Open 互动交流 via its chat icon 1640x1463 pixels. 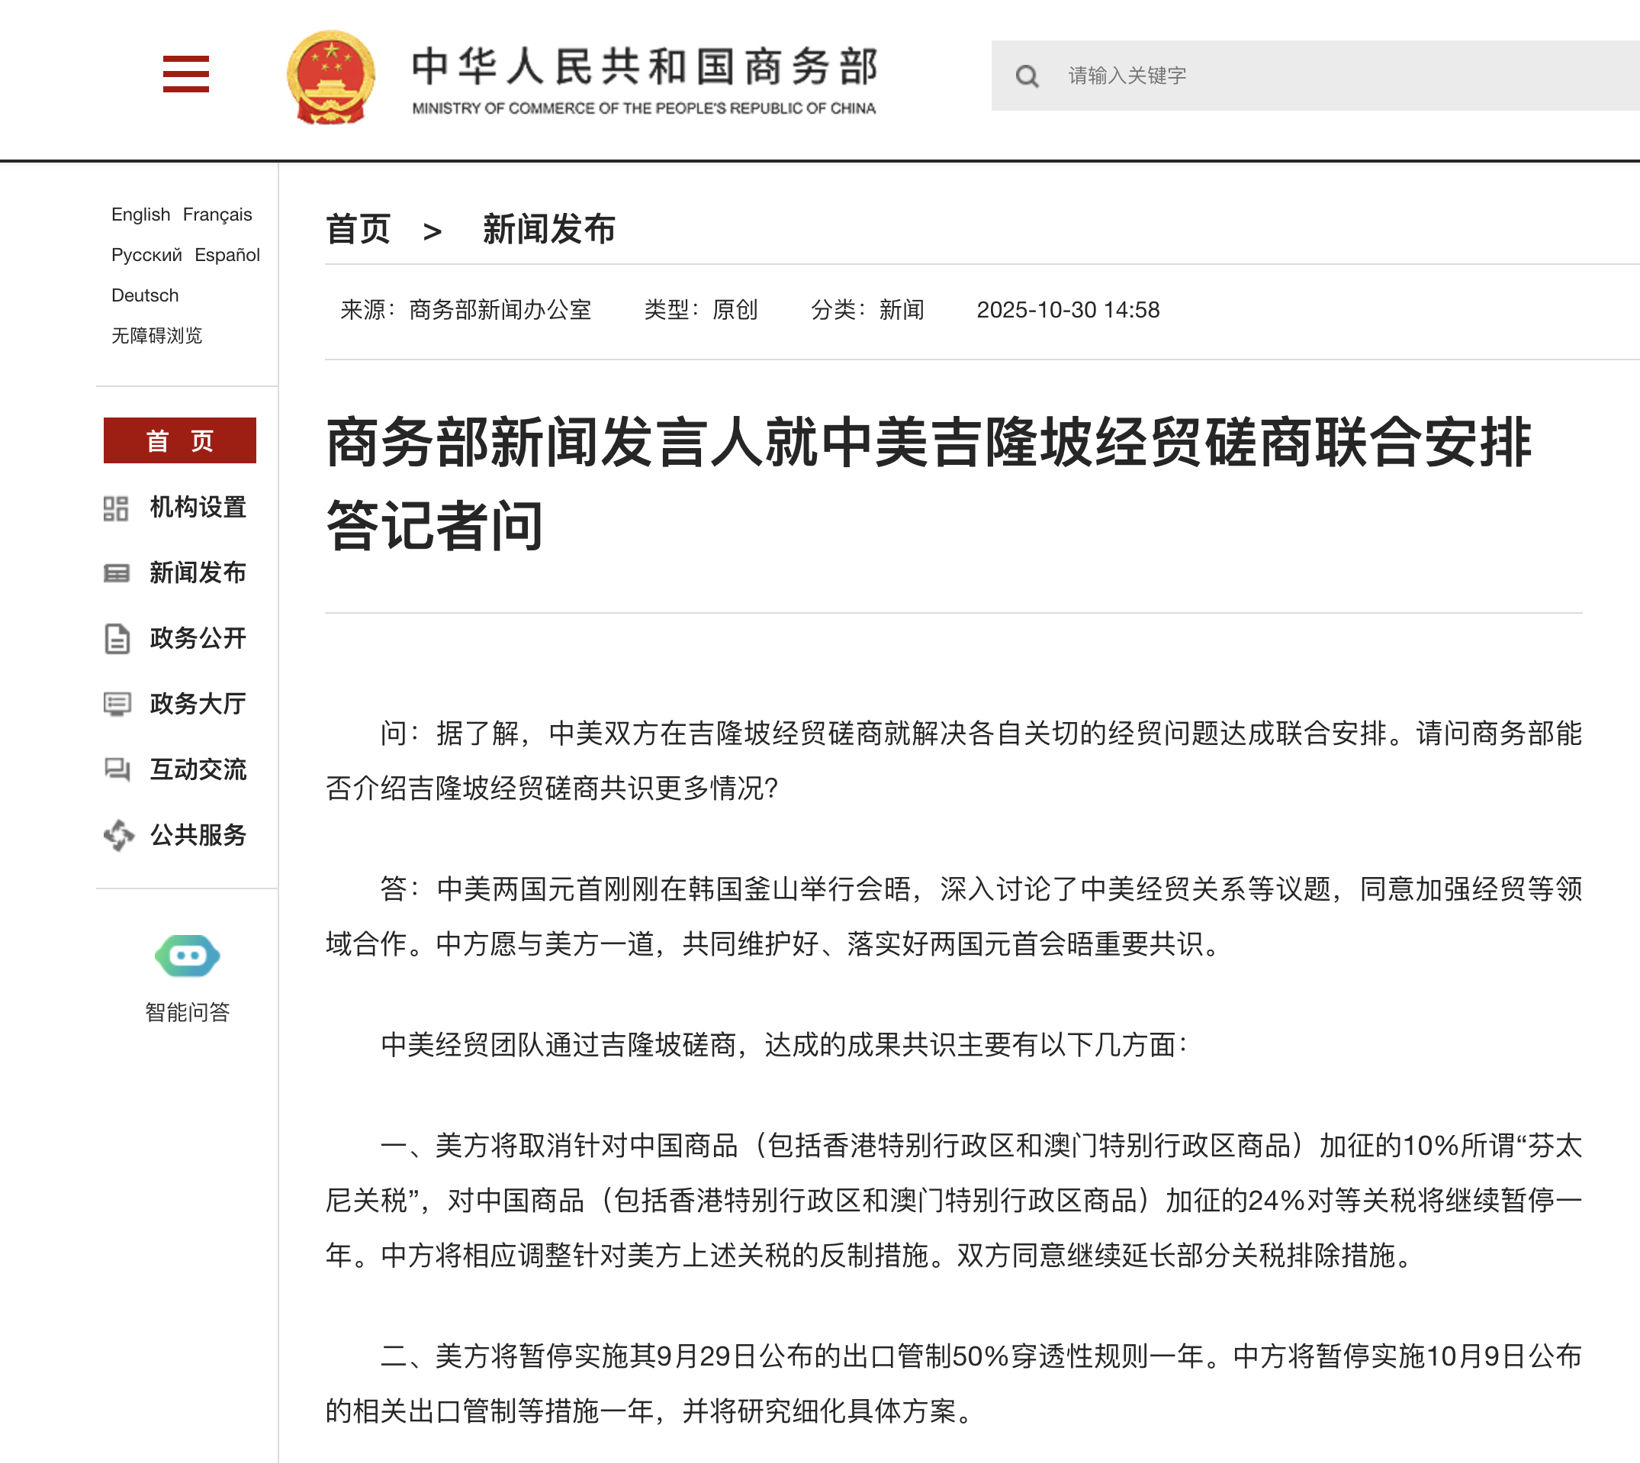[117, 770]
